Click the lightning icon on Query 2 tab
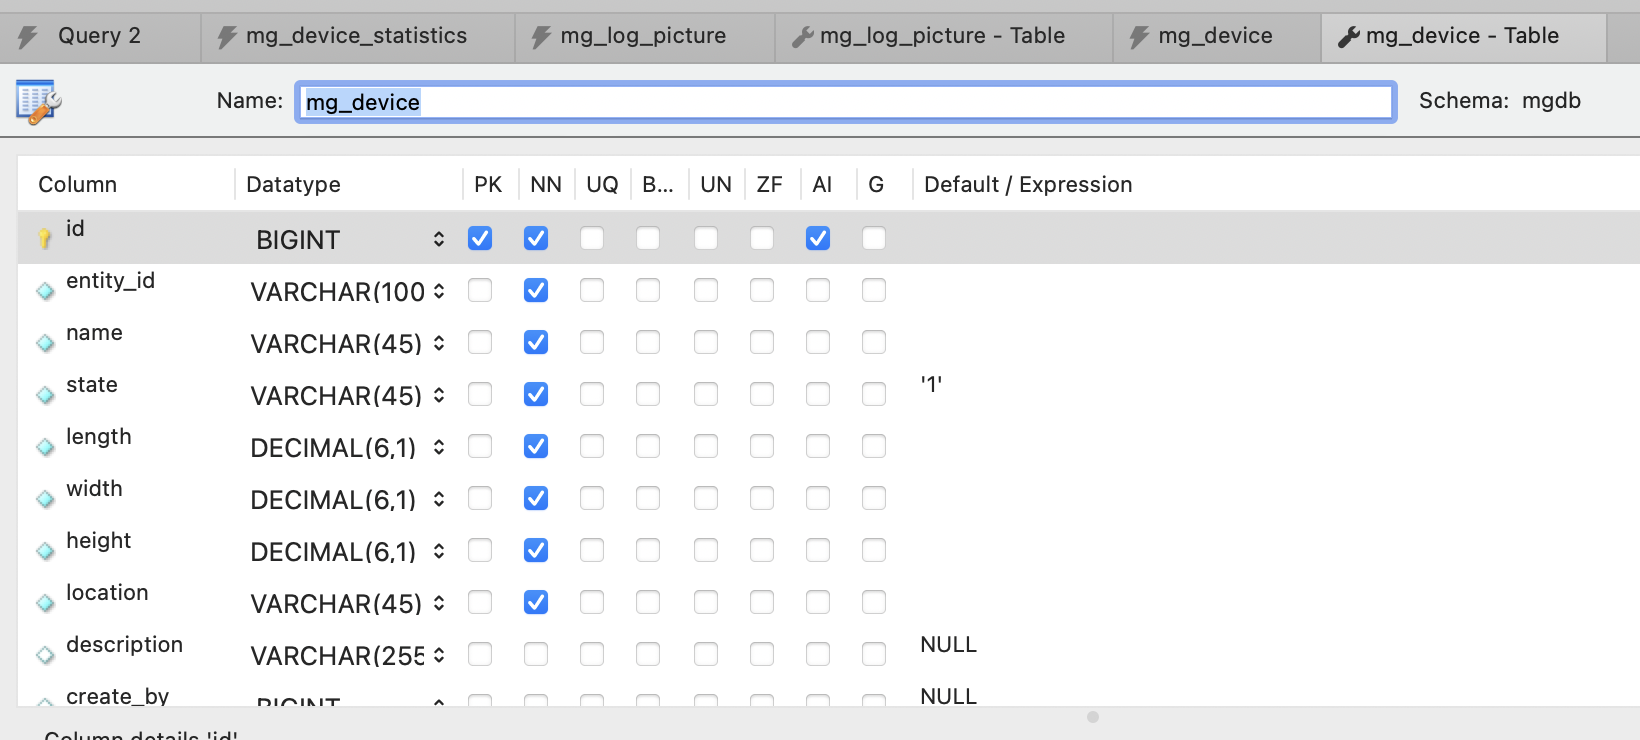Image resolution: width=1640 pixels, height=740 pixels. [28, 37]
